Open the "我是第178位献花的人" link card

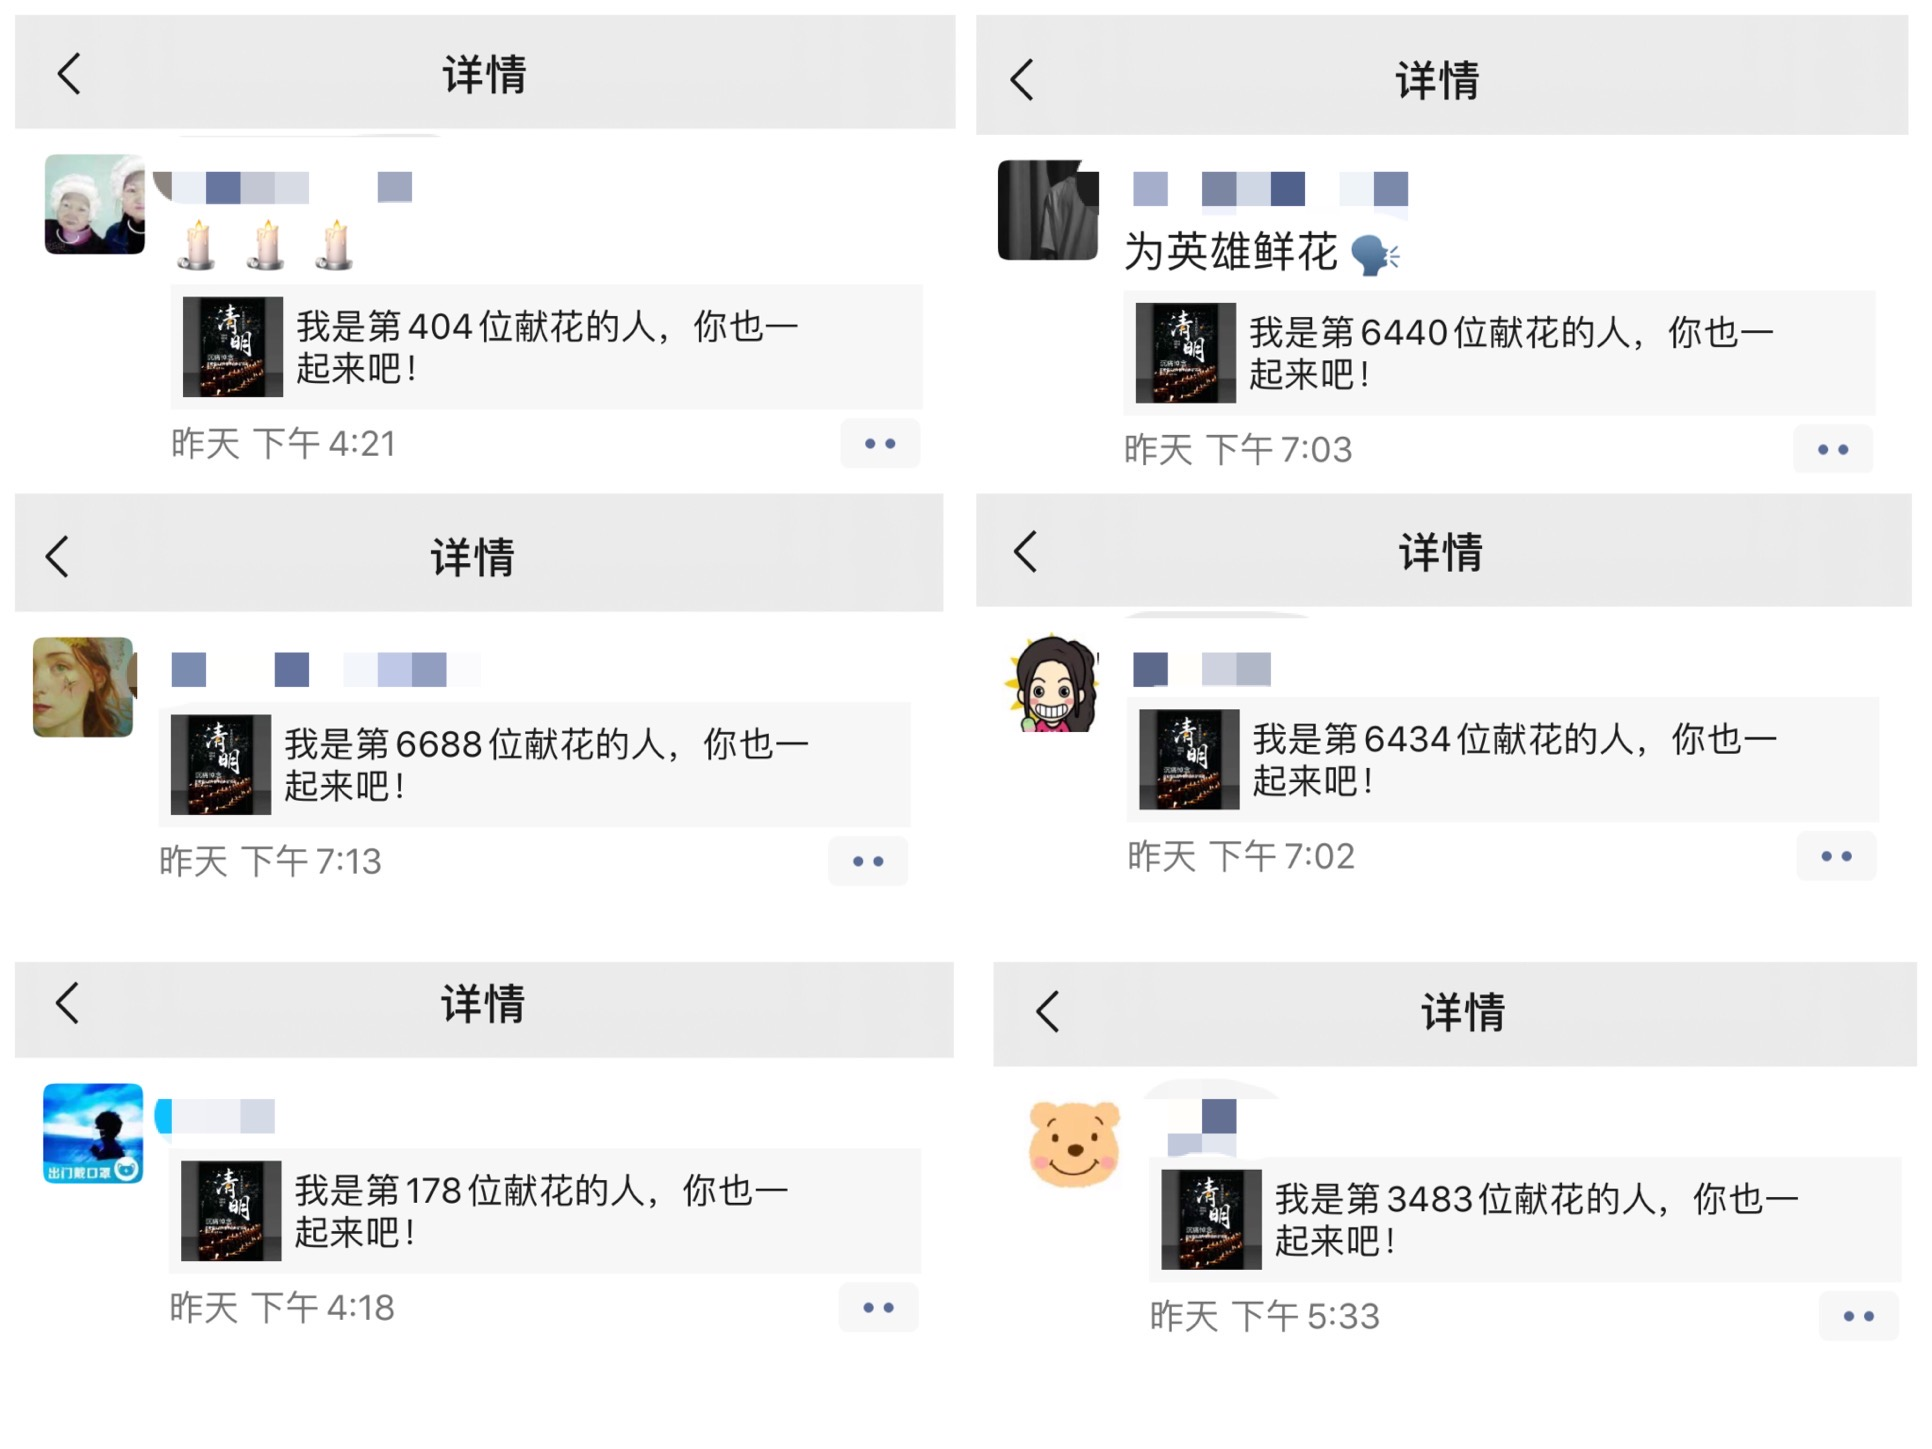coord(545,1211)
